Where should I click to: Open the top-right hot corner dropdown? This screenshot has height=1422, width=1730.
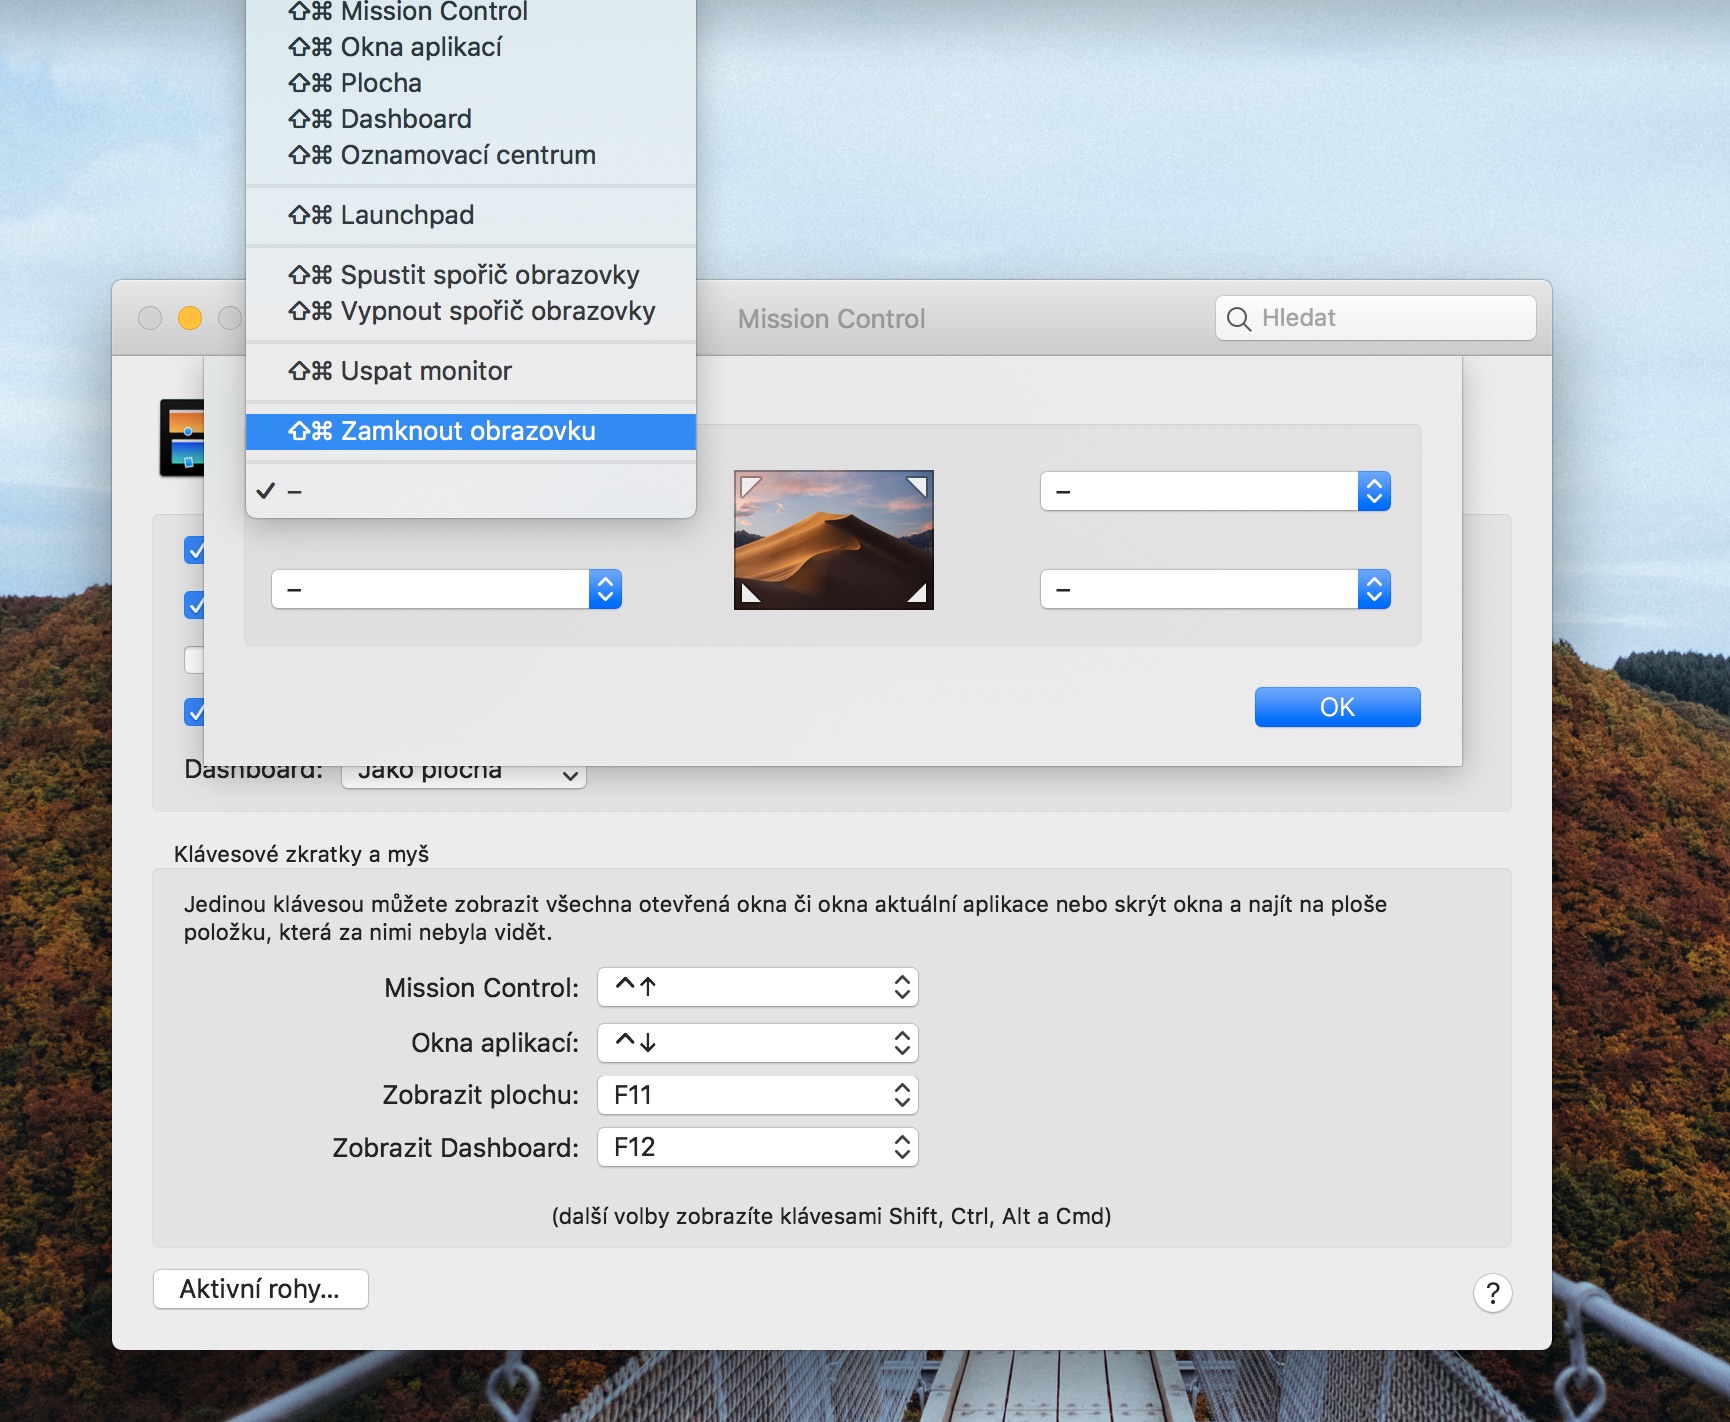coord(1215,491)
